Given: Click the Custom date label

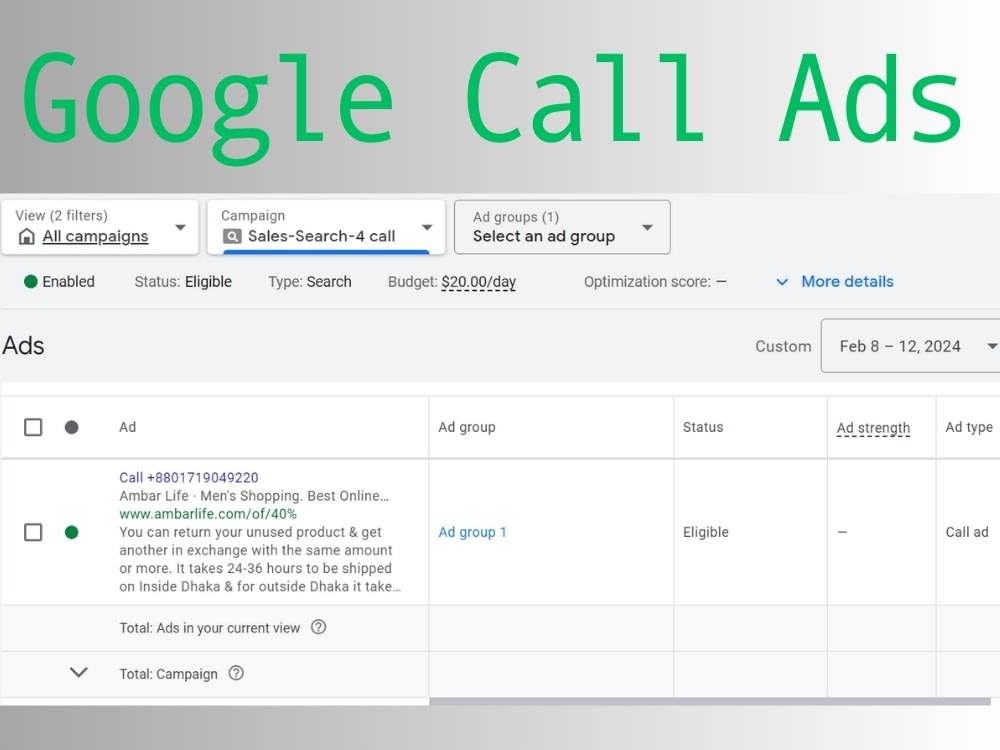Looking at the screenshot, I should [x=783, y=346].
